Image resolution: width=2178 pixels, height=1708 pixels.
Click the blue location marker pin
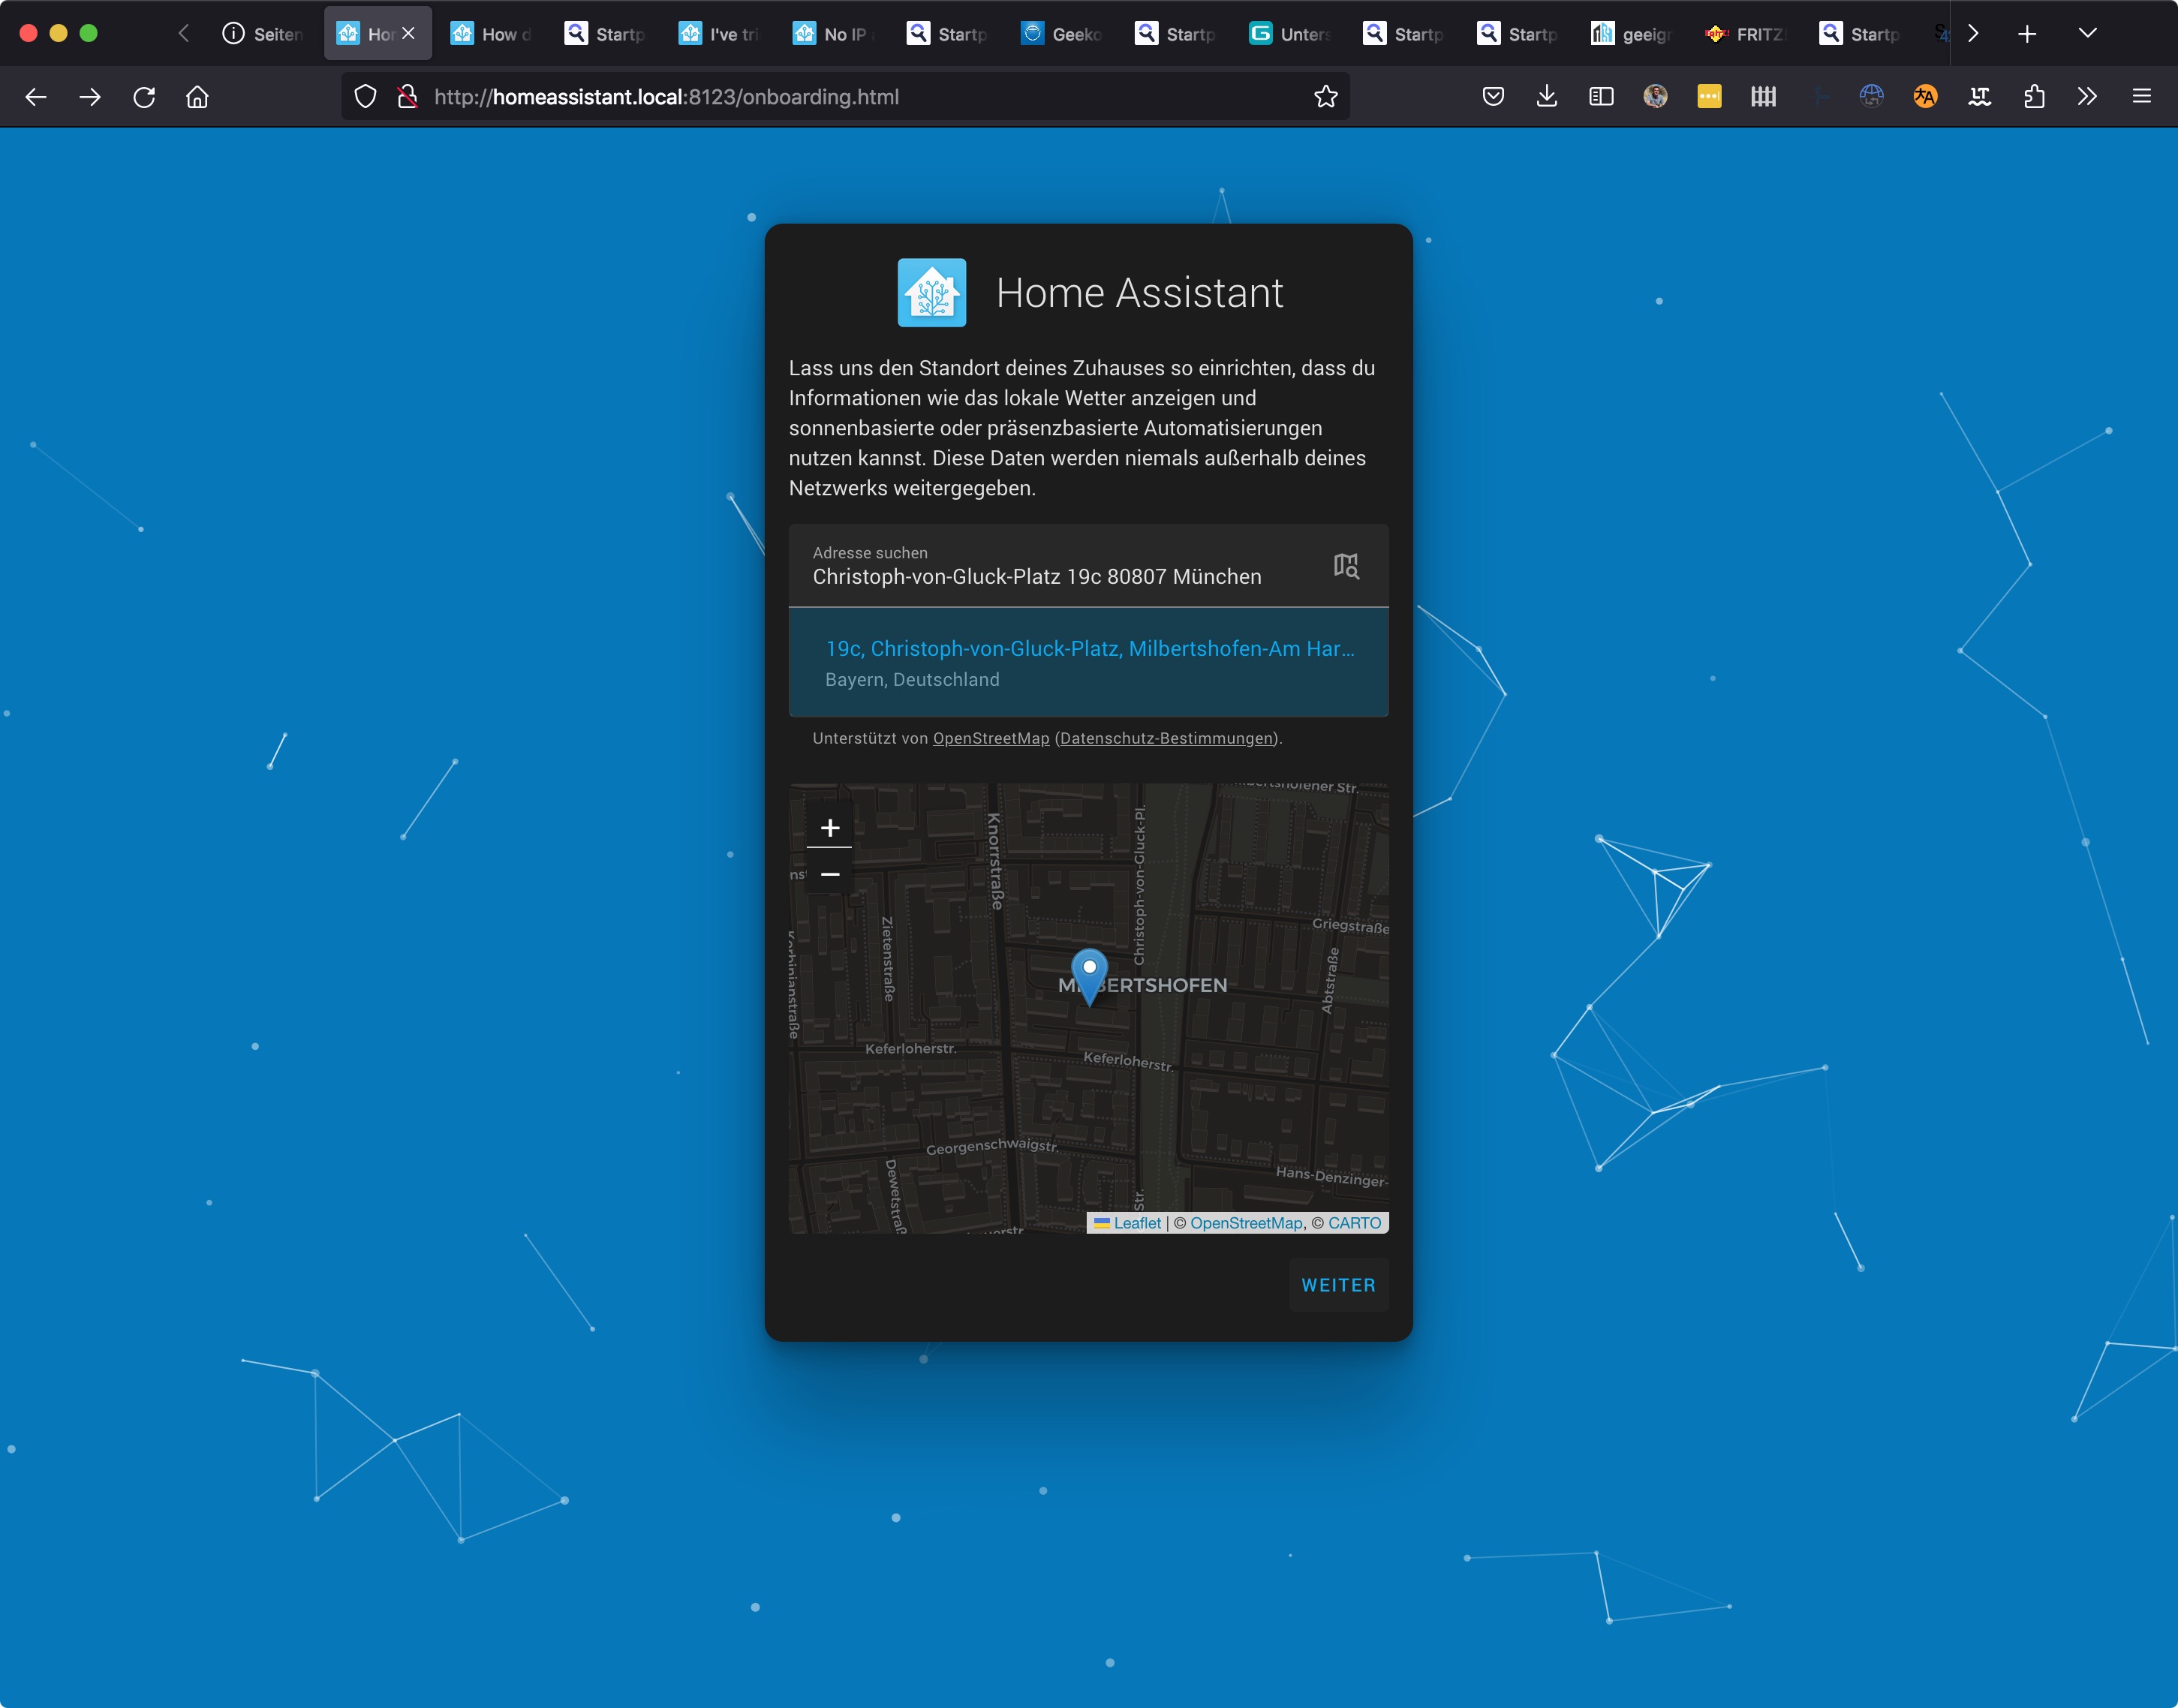[x=1089, y=973]
